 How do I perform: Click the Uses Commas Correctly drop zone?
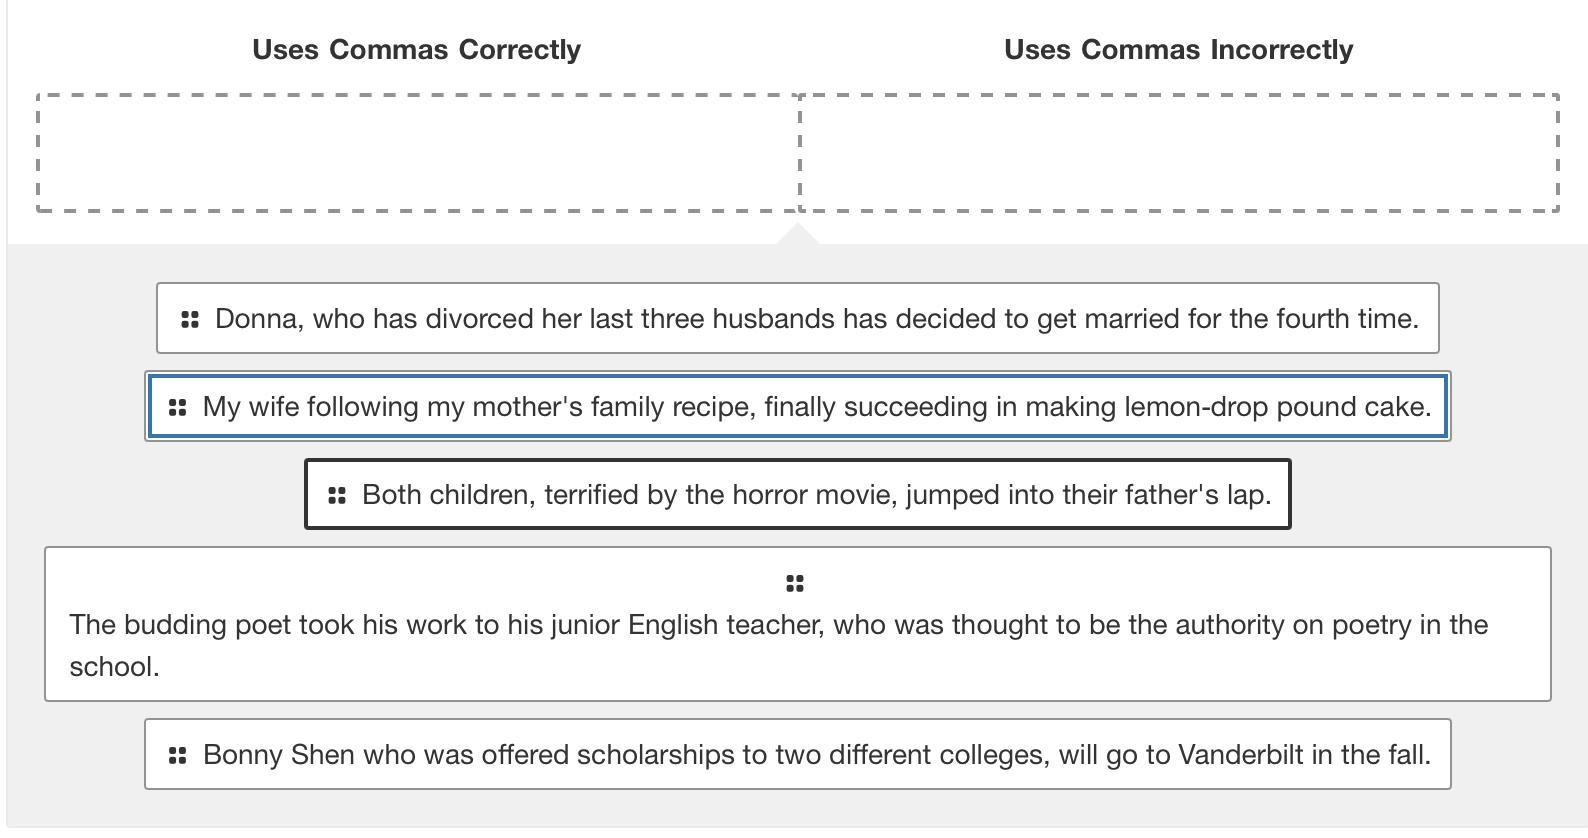pyautogui.click(x=418, y=153)
